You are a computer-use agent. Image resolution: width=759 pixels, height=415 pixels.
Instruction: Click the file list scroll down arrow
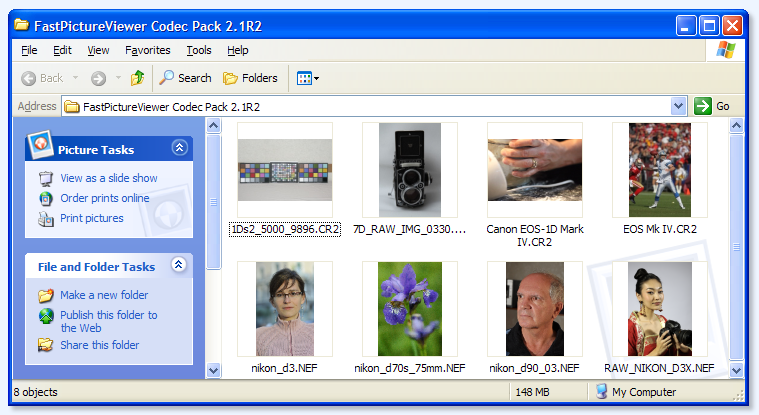[x=736, y=370]
